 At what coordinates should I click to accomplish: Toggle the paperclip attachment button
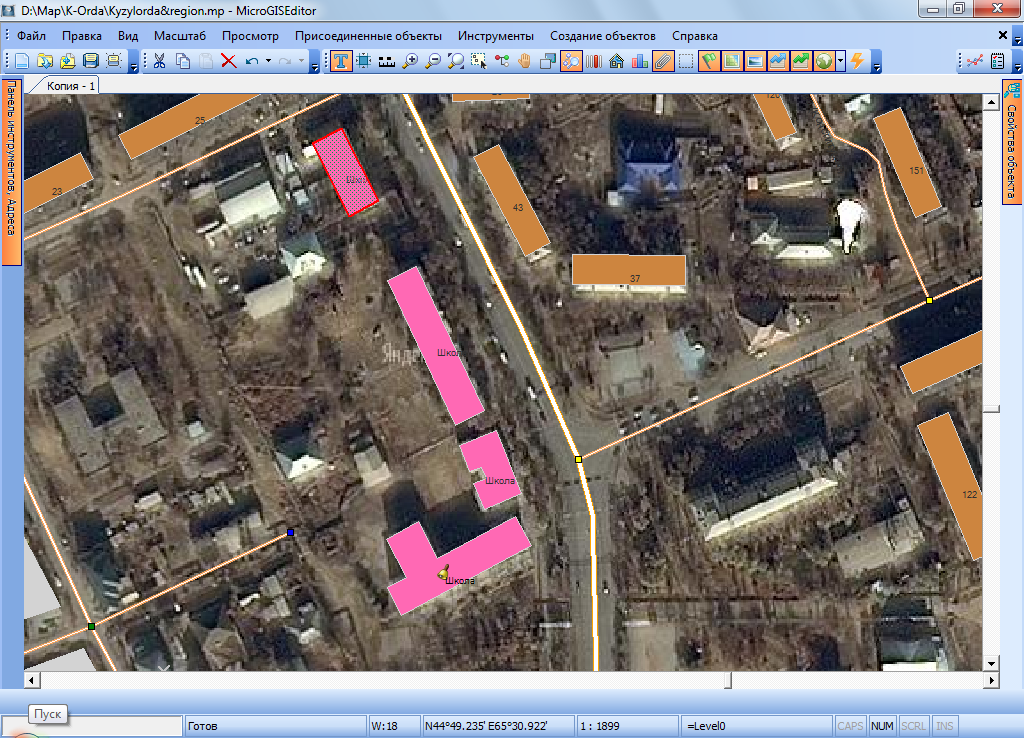pyautogui.click(x=662, y=61)
